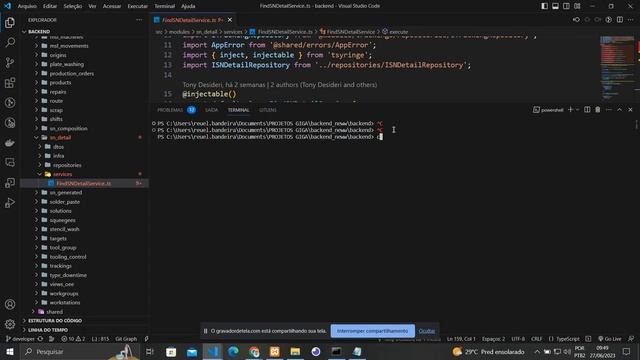Viewport: 640px width, 360px height.
Task: Expand the repositories folder
Action: (x=84, y=165)
